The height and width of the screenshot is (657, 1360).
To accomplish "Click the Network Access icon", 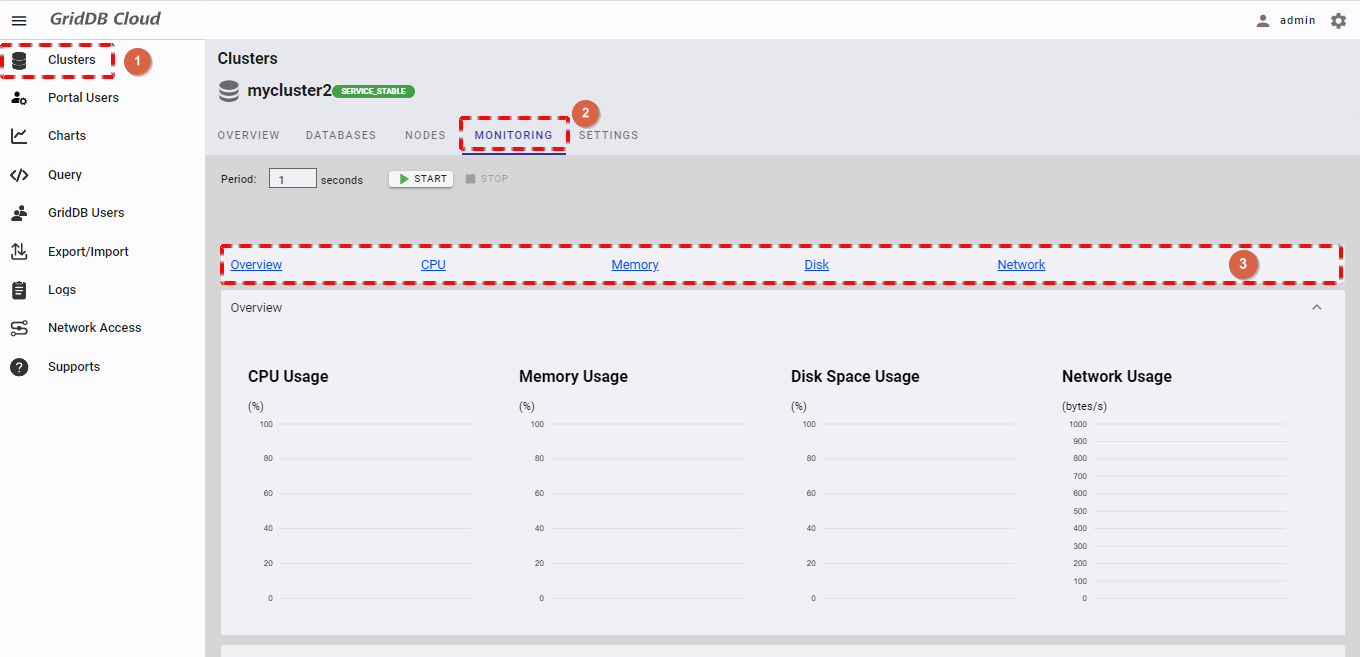I will 19,328.
